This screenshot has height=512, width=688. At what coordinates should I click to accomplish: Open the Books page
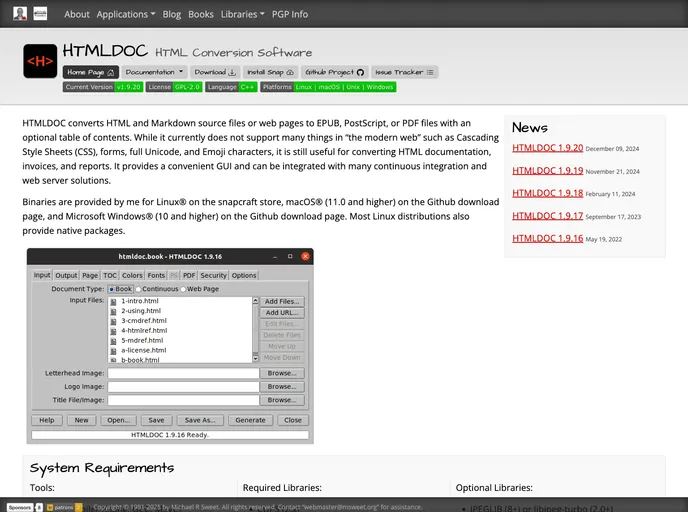click(x=201, y=14)
